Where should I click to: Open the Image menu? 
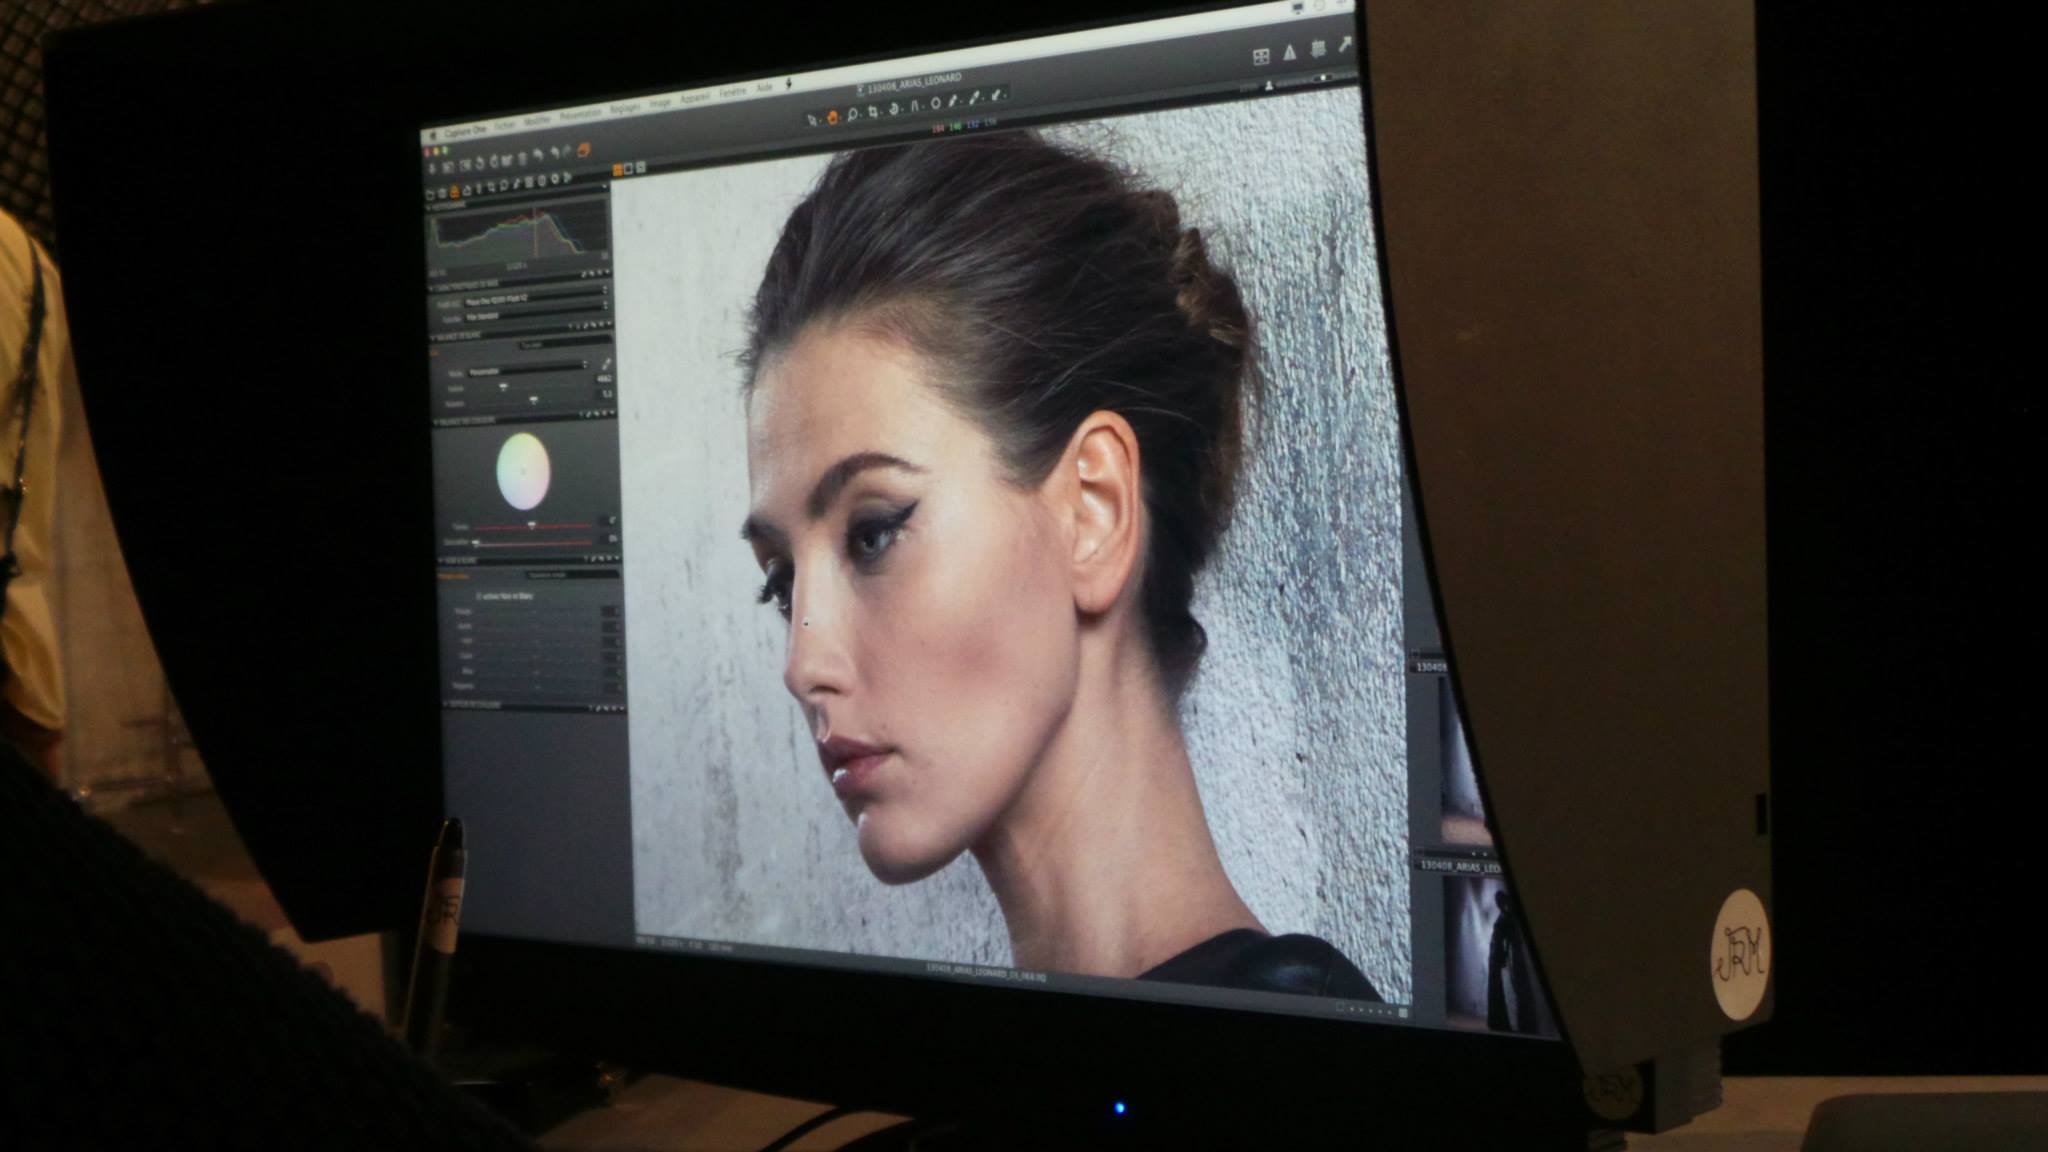(660, 103)
